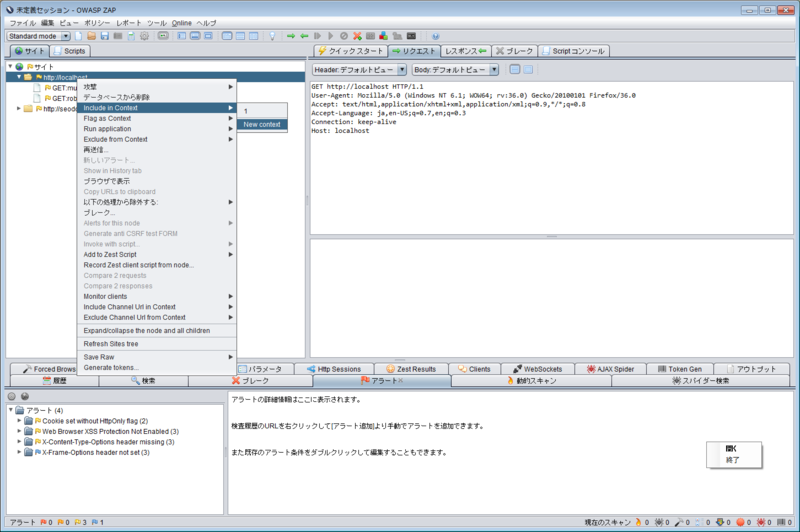
Task: Choose Save Raw context menu entry
Action: [157, 357]
